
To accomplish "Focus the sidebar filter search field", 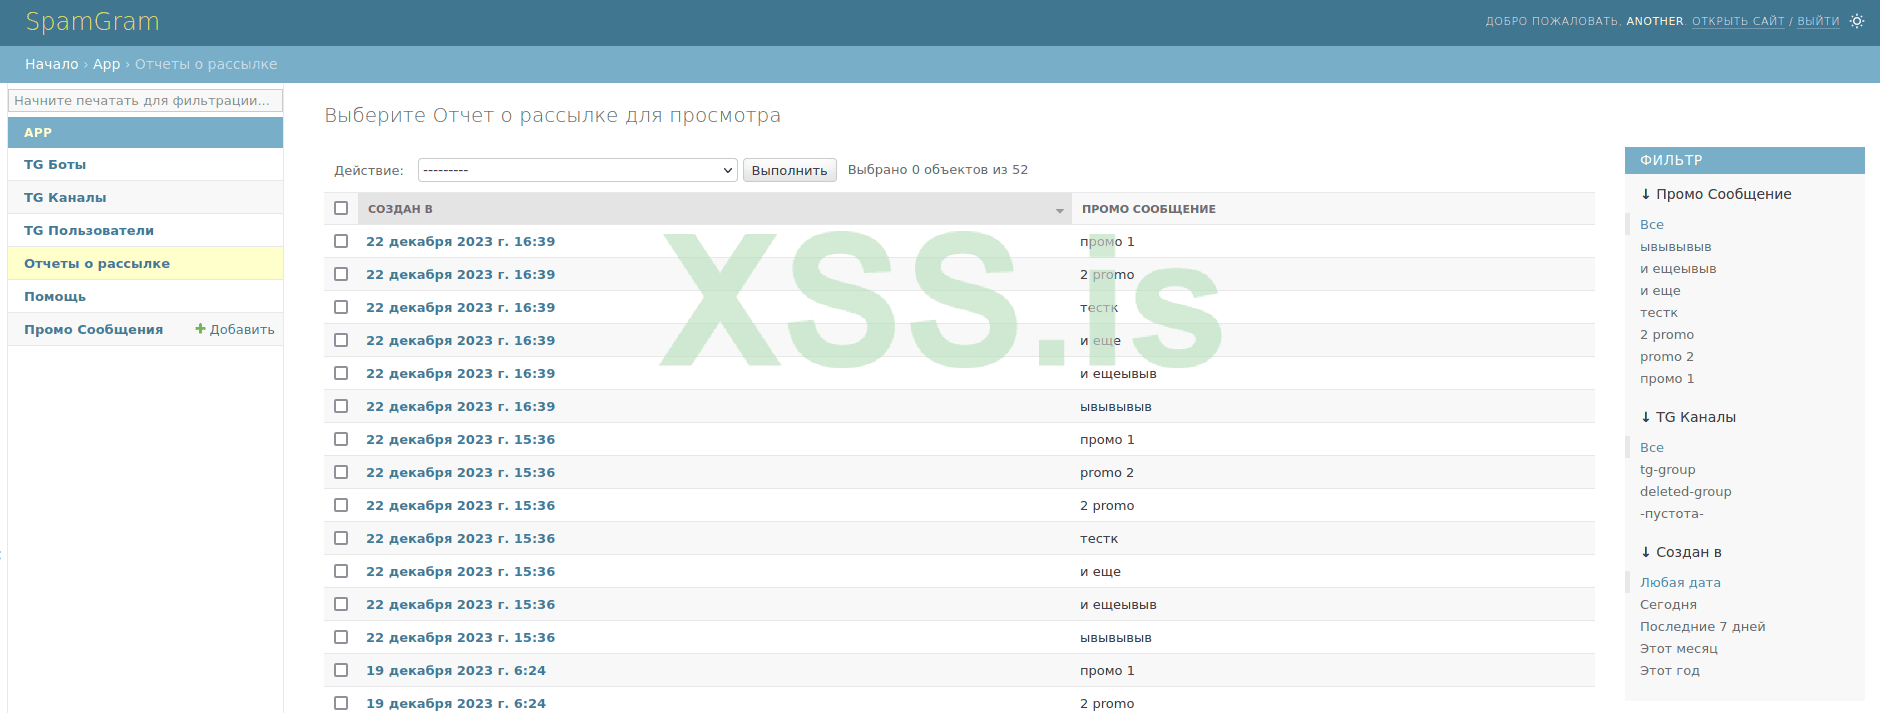I will 145,100.
